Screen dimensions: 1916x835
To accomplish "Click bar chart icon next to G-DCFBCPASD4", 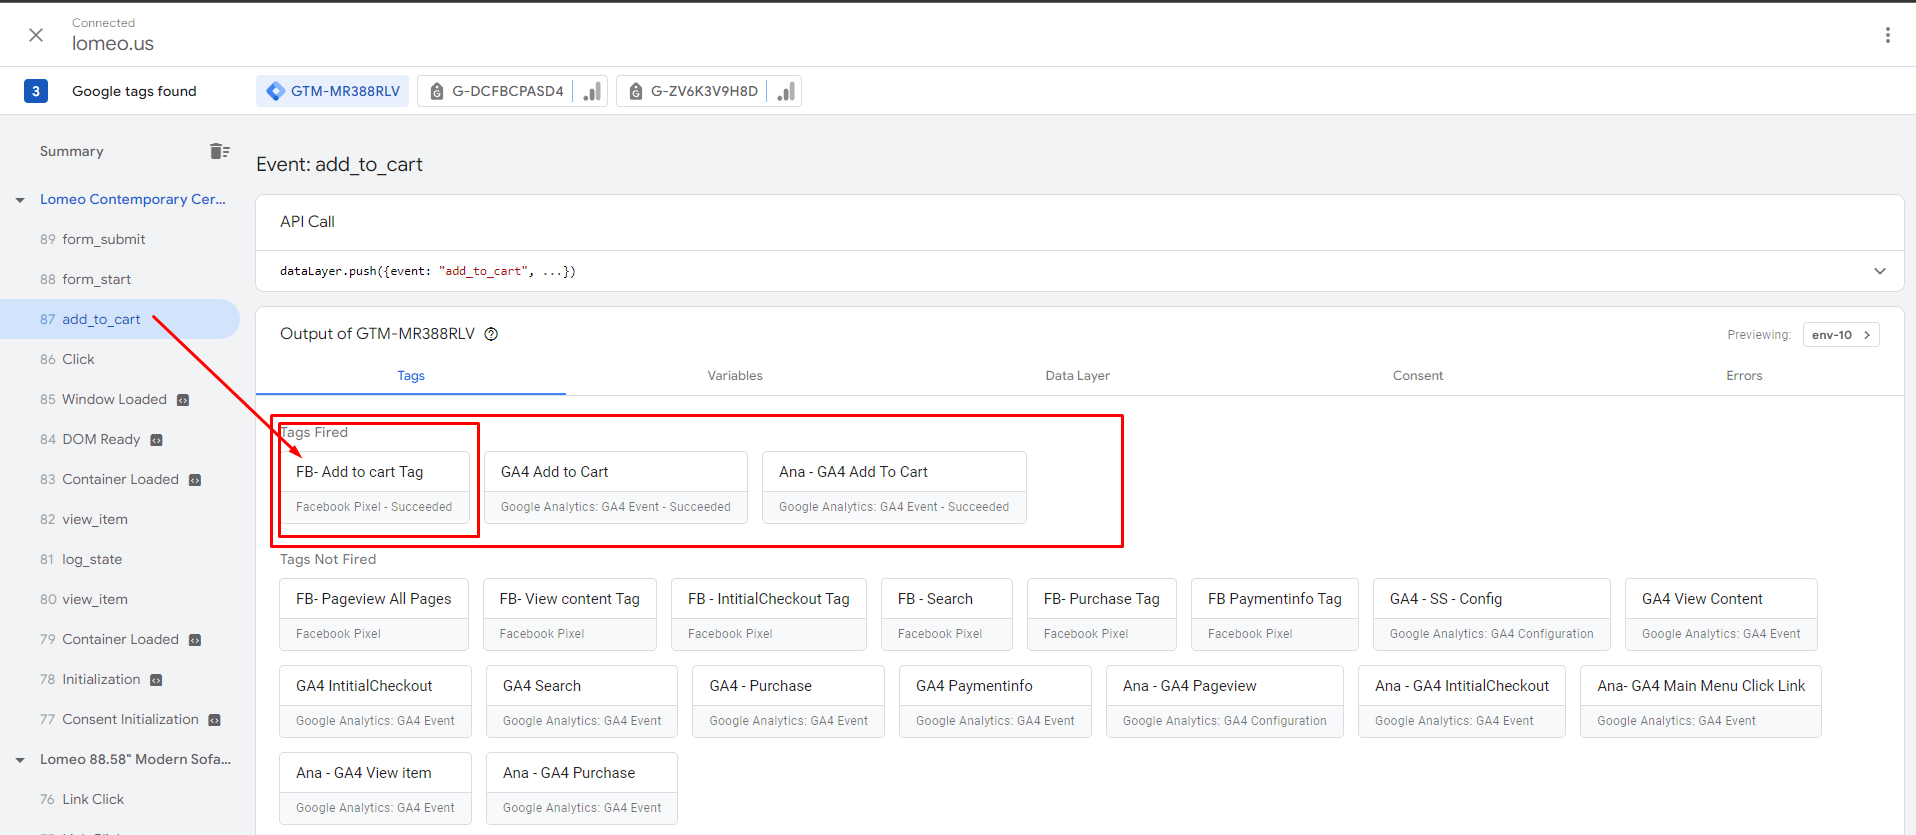I will point(592,91).
